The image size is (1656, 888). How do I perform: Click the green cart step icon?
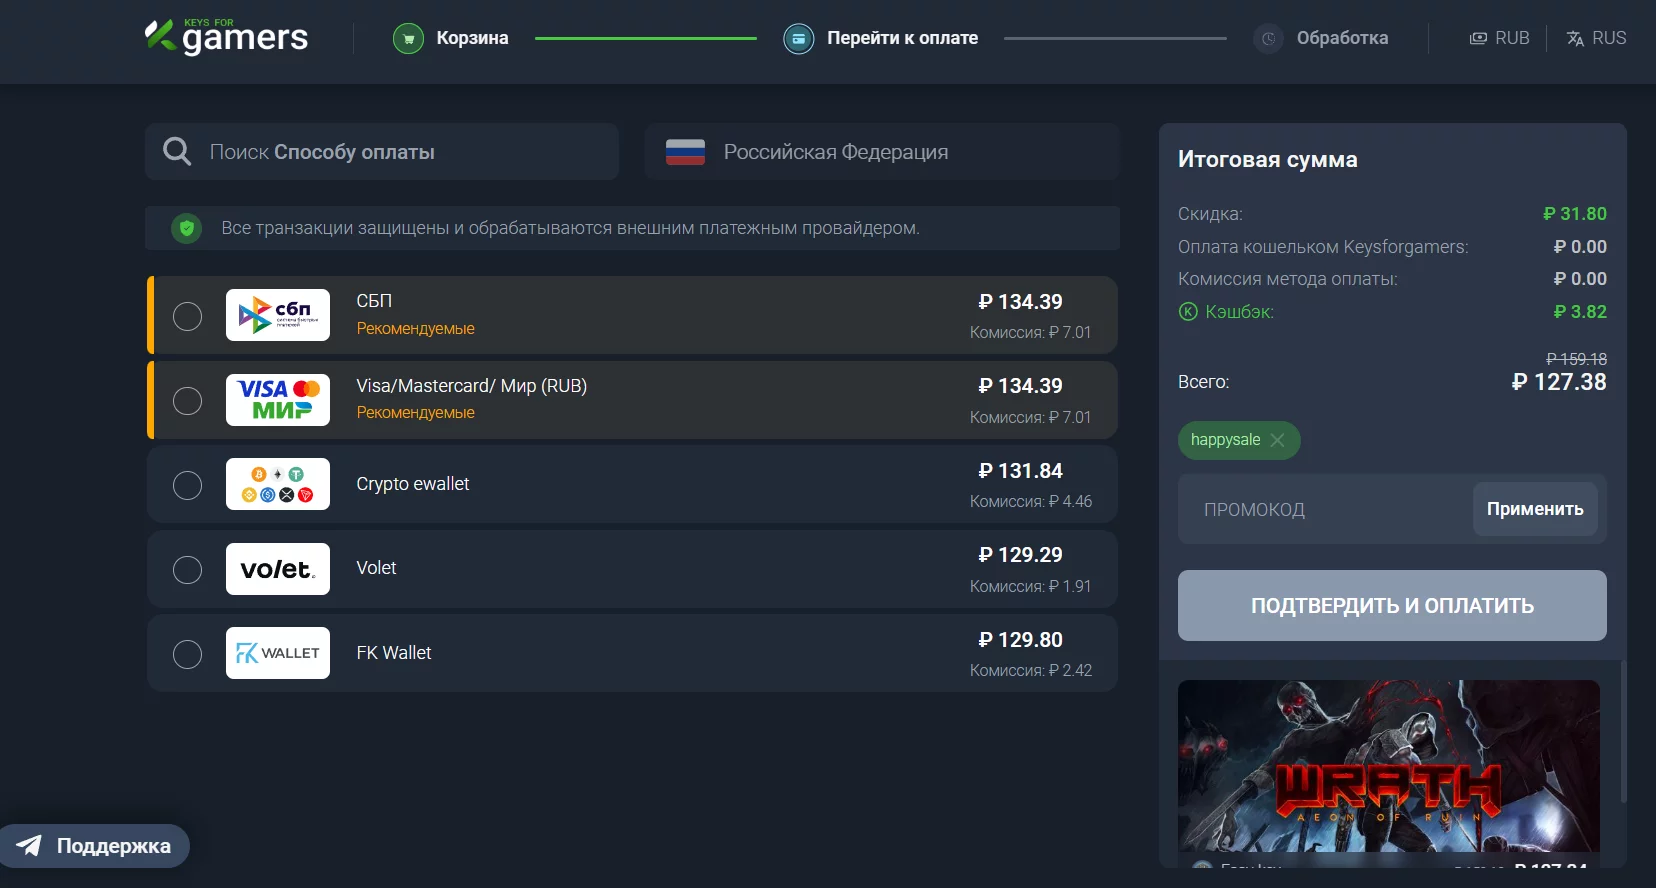(x=408, y=39)
